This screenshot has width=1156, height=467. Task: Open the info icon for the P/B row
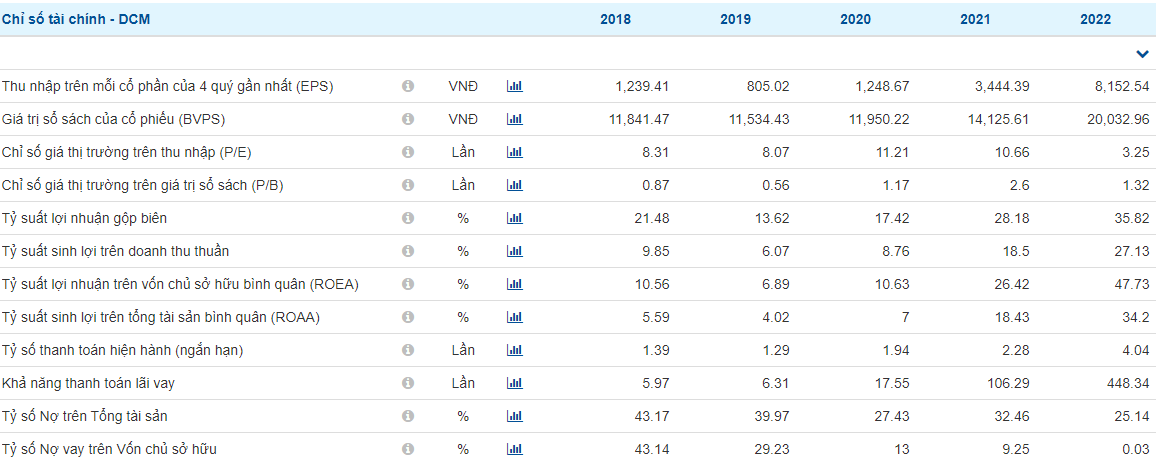408,185
